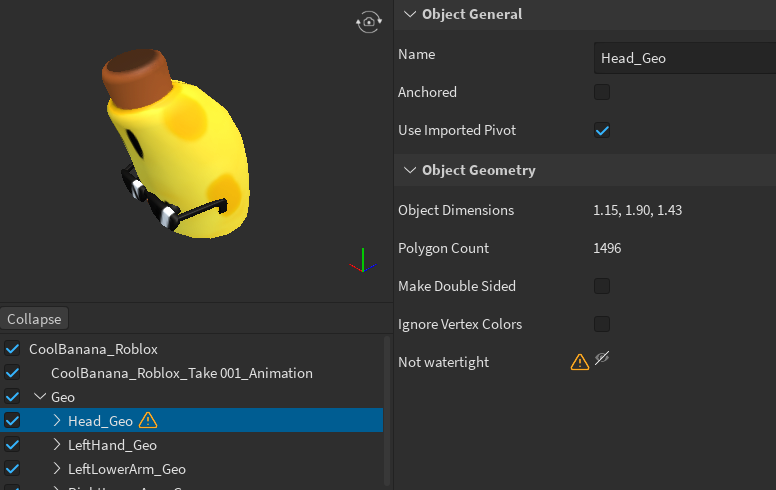The image size is (776, 490).
Task: Edit the Name field containing Head_Geo
Action: pyautogui.click(x=685, y=58)
